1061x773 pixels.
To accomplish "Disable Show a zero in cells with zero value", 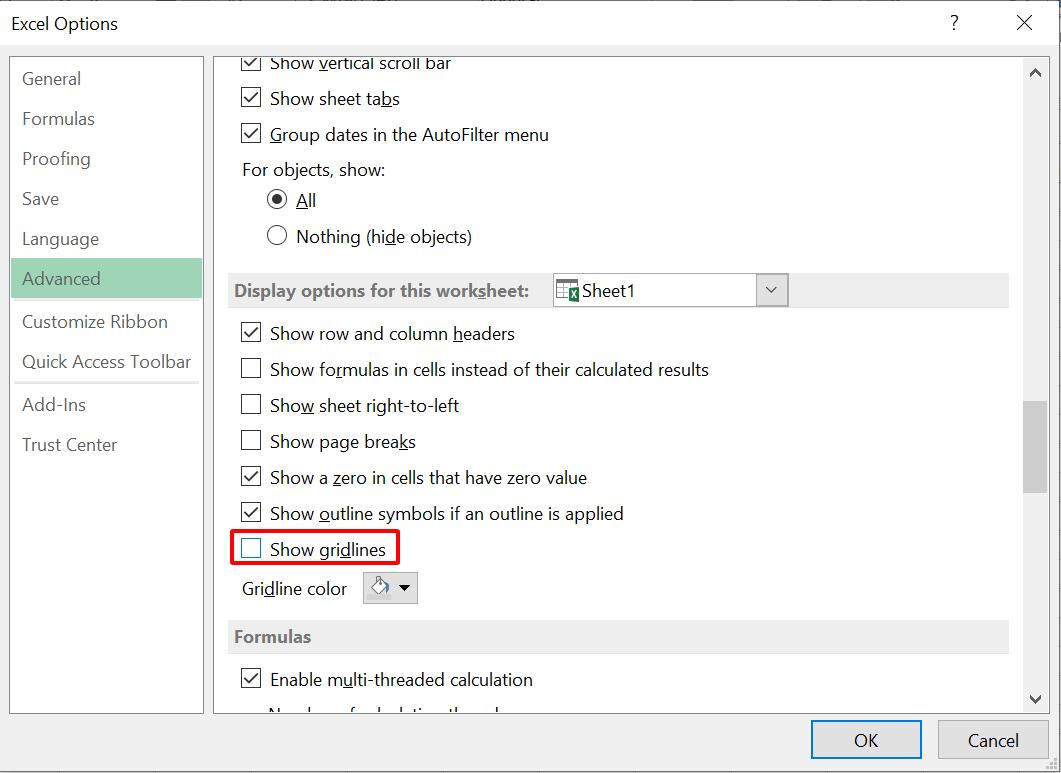I will coord(250,477).
